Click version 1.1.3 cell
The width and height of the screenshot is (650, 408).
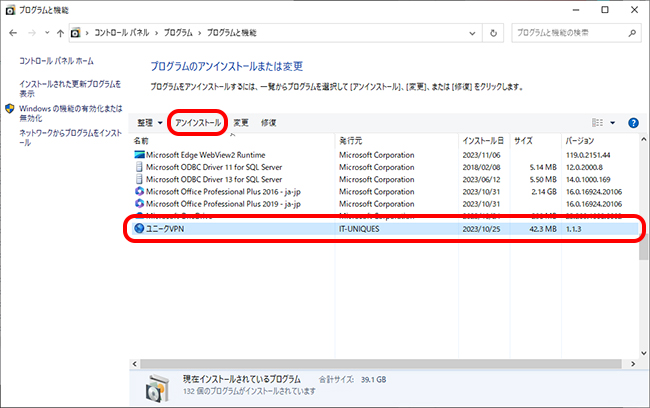click(x=574, y=229)
